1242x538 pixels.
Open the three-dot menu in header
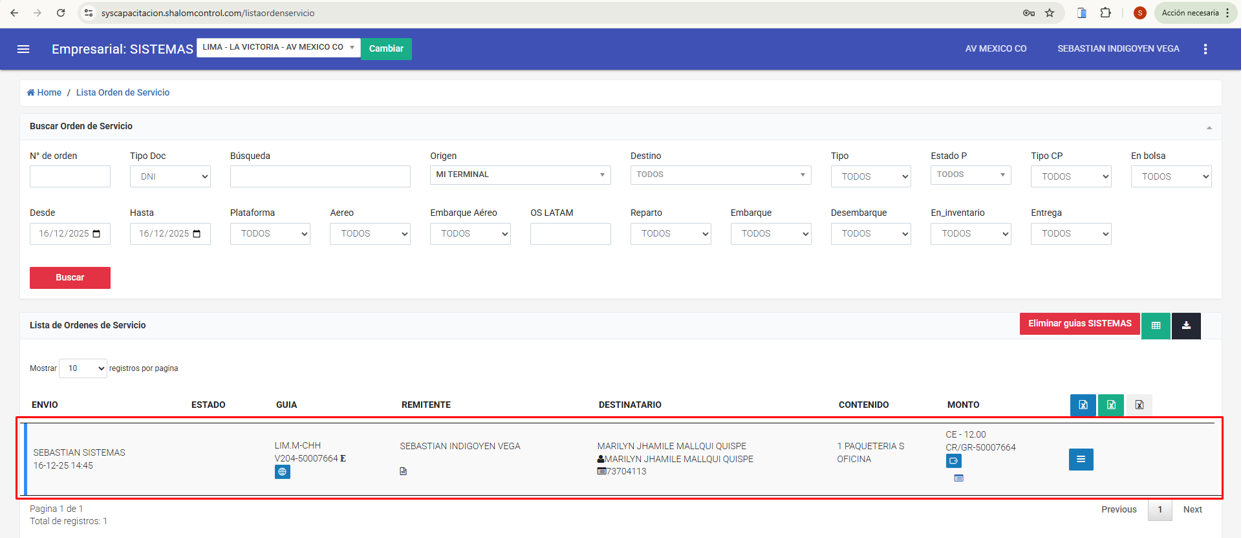(1205, 49)
